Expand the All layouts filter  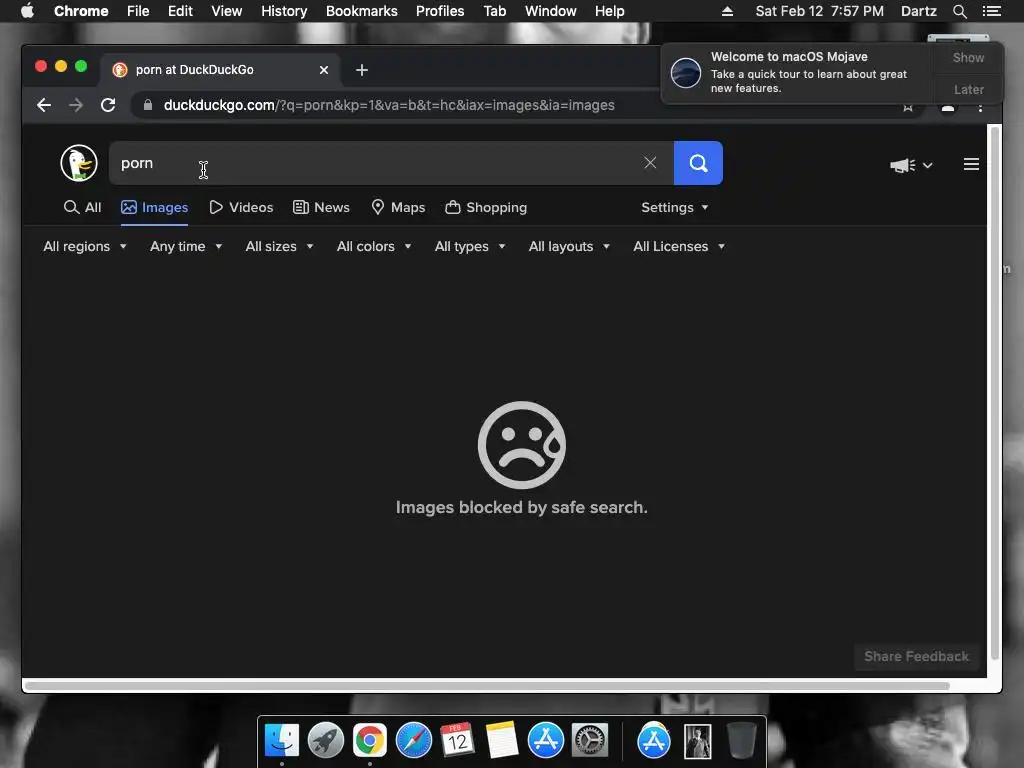click(x=569, y=246)
